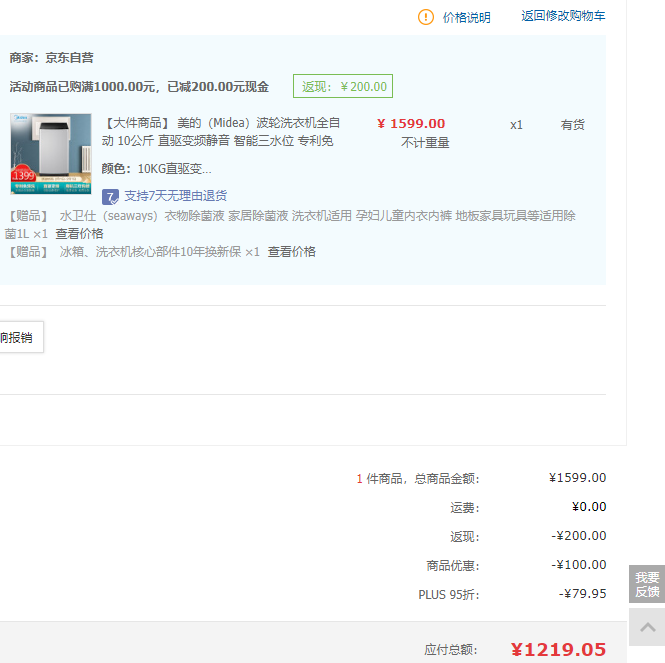Click the PLUS 95折 discount value -¥79.95
665x663 pixels.
click(582, 593)
